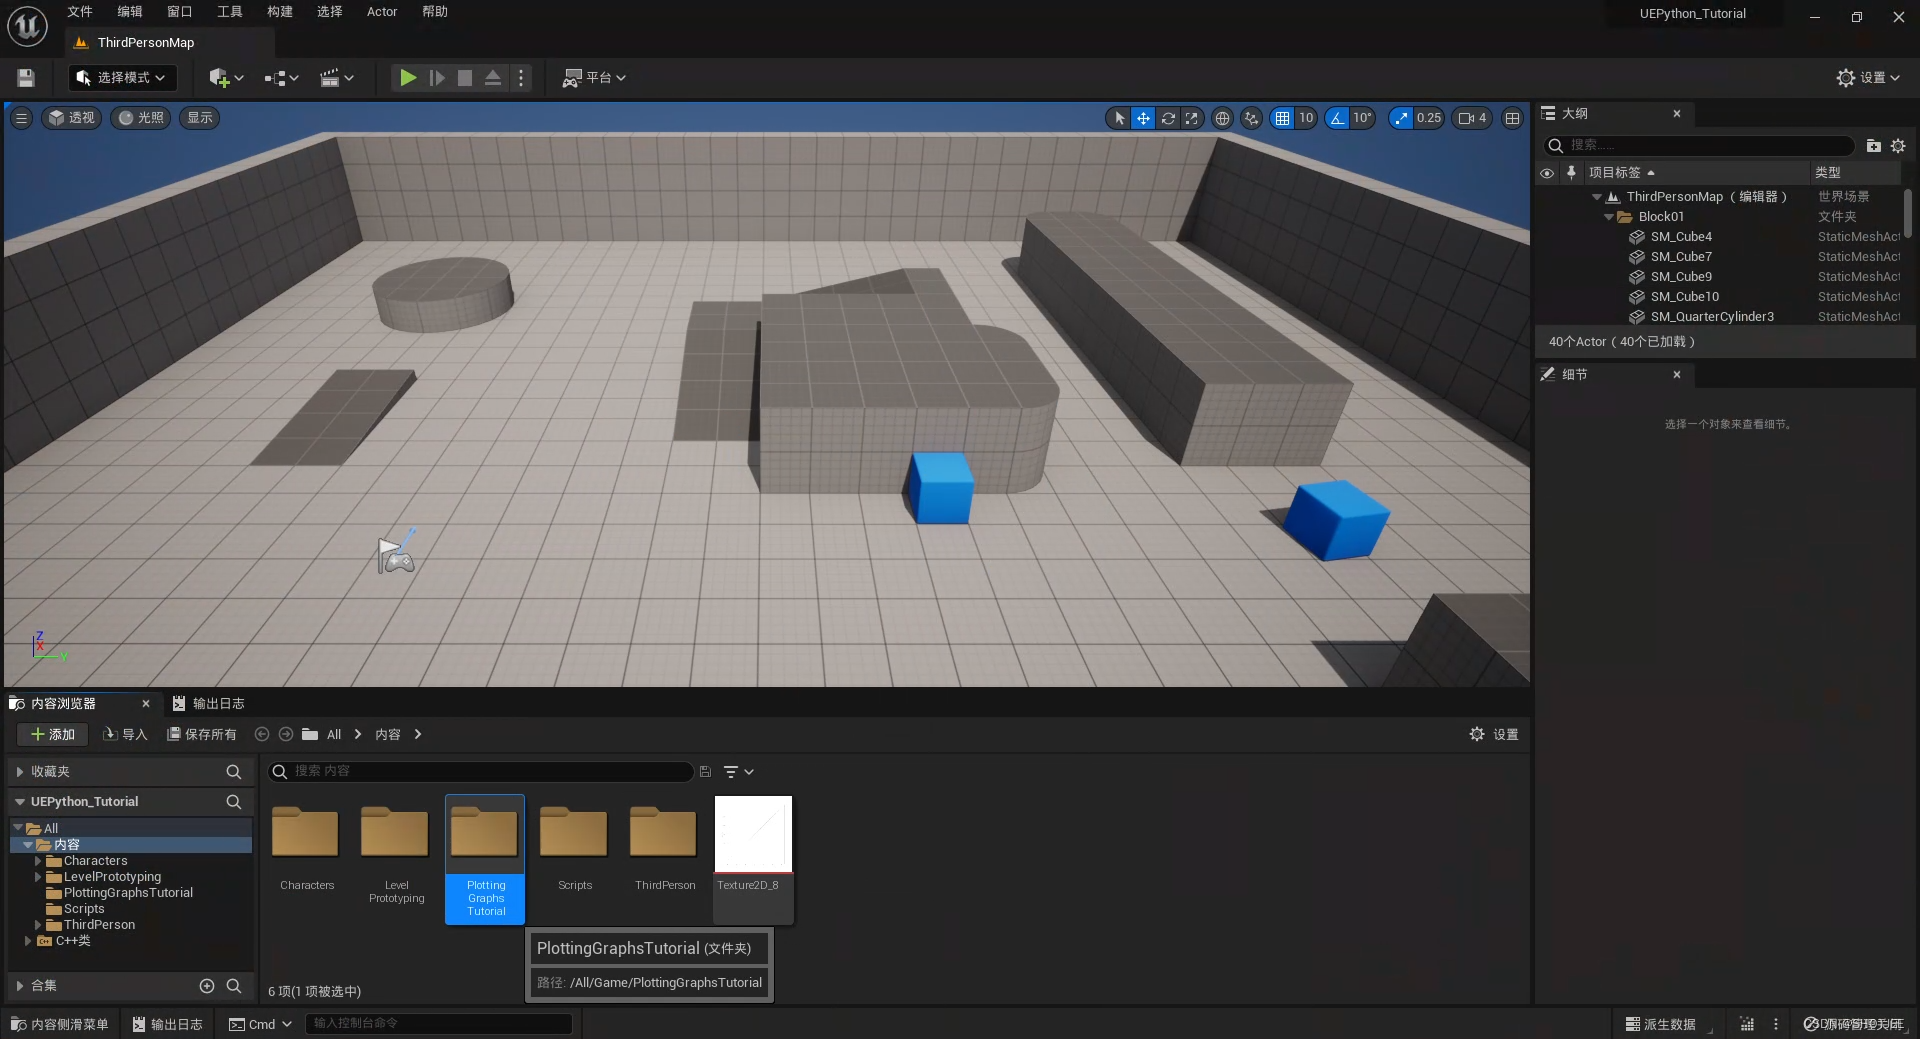Open the Blueprints toolbar dropdown icon

click(x=281, y=78)
